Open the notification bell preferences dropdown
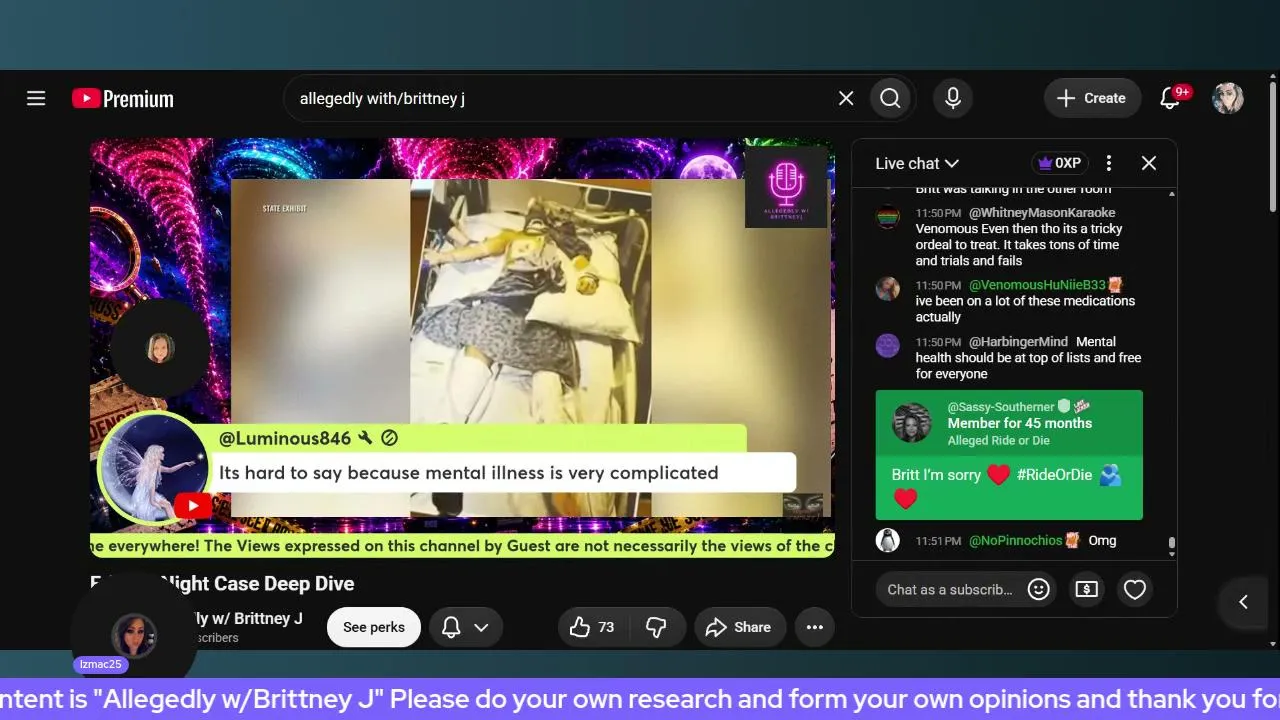Viewport: 1280px width, 720px height. tap(465, 627)
